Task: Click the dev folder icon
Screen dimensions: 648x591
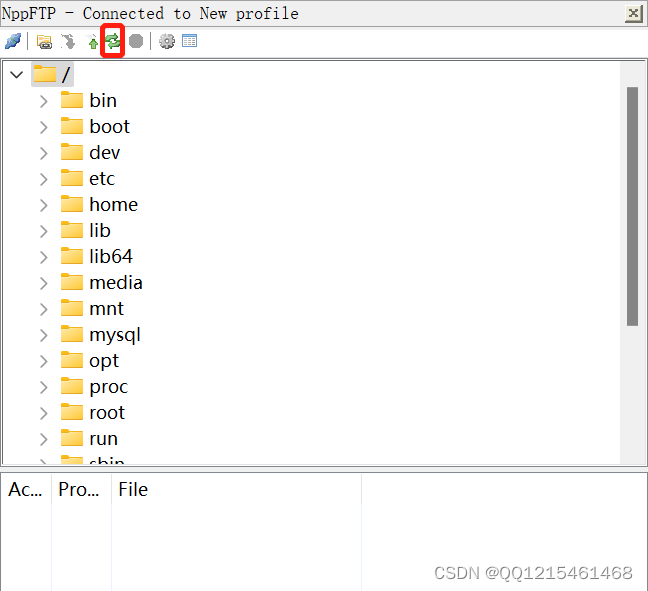Action: tap(72, 152)
